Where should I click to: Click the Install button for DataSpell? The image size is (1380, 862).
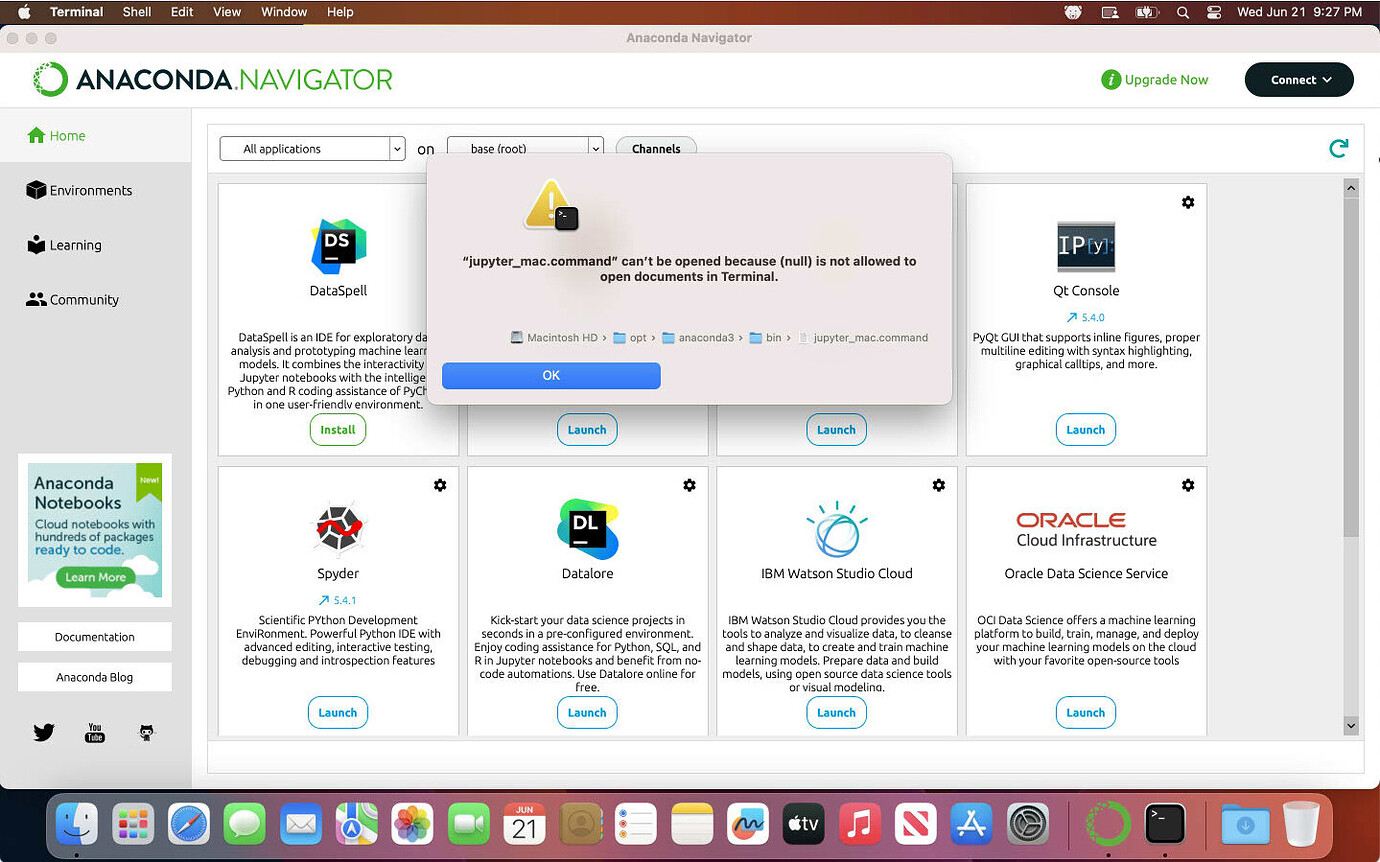point(338,430)
